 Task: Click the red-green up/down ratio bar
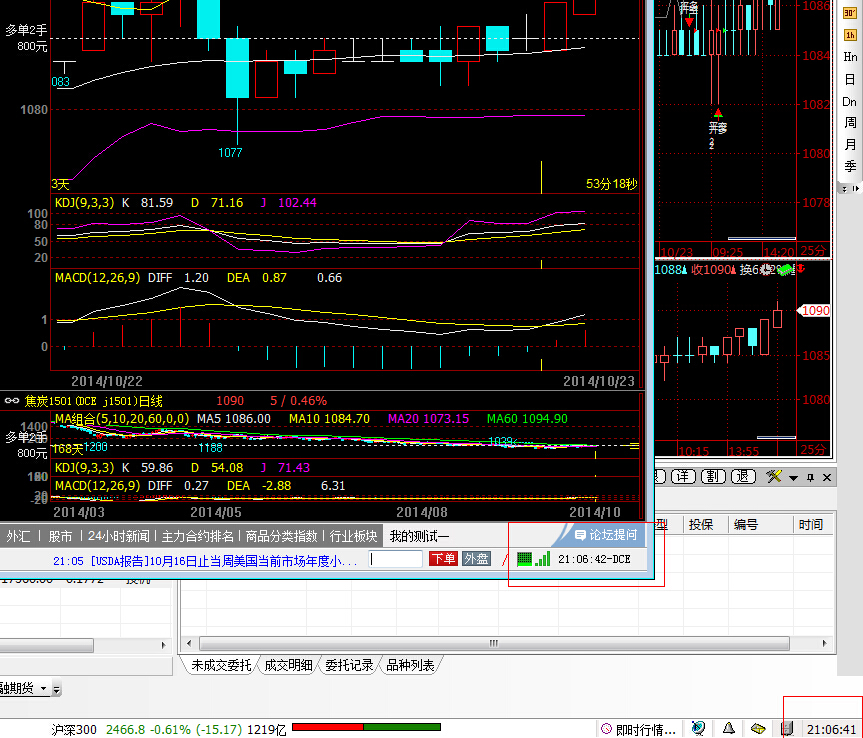[x=366, y=727]
